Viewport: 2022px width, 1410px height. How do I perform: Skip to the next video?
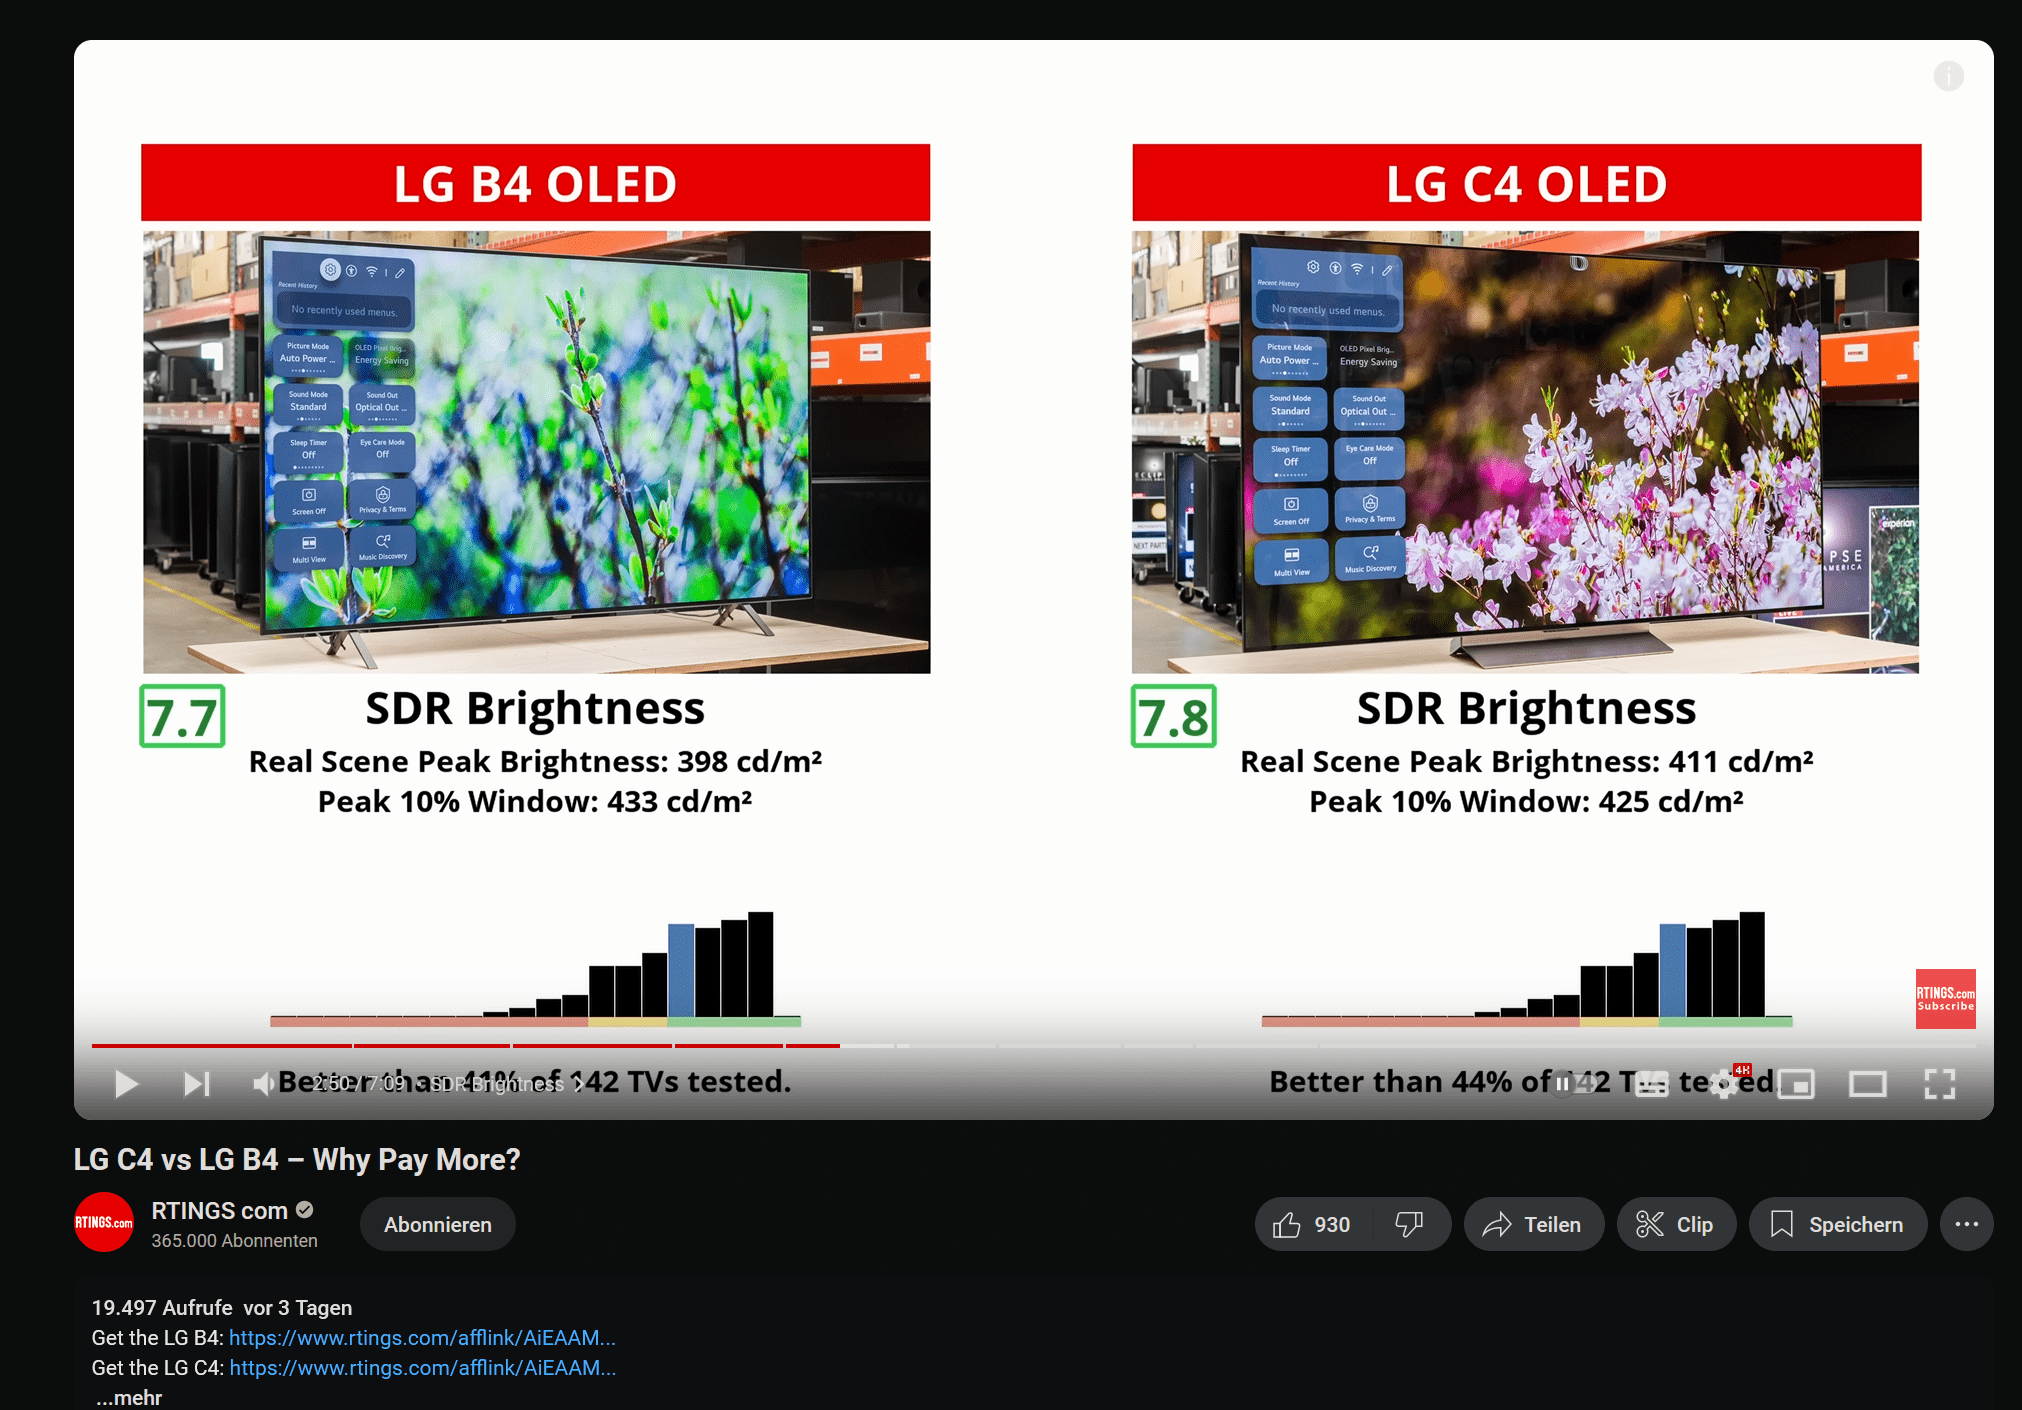[197, 1084]
